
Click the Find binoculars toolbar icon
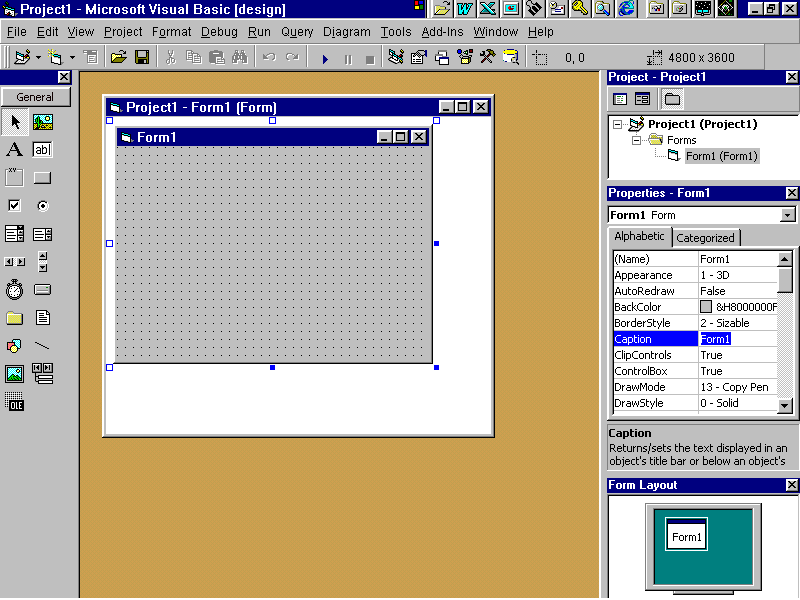point(239,57)
